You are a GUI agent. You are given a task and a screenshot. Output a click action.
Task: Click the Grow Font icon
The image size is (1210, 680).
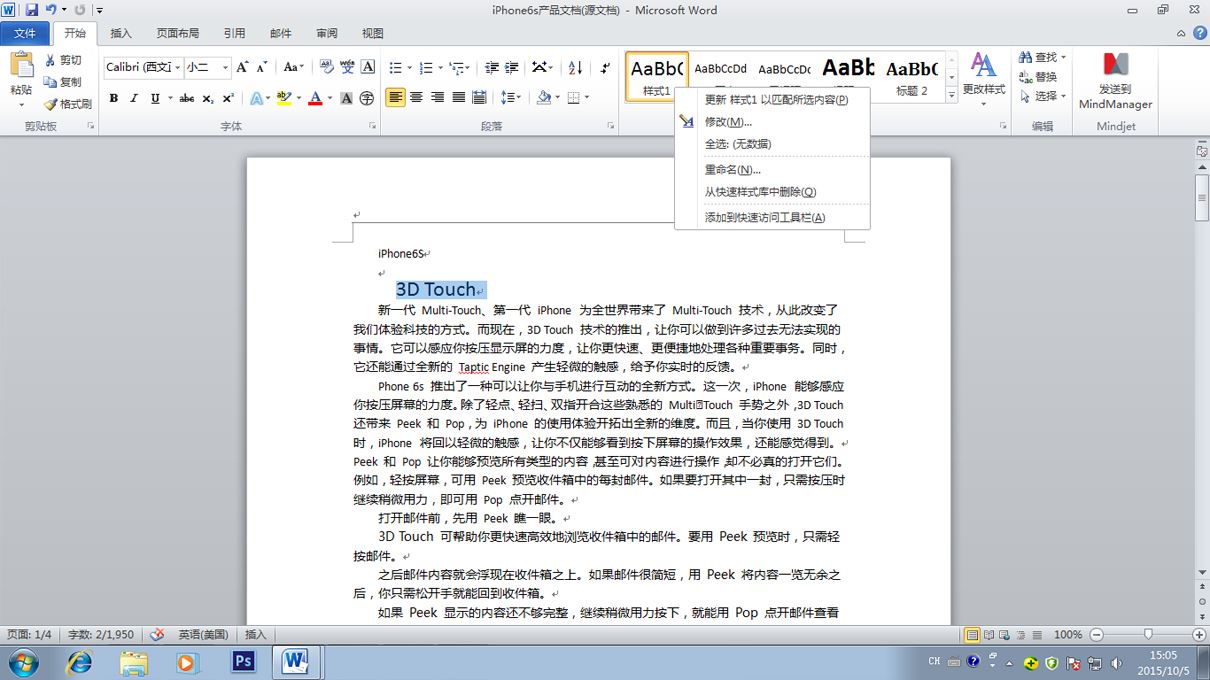click(x=241, y=67)
